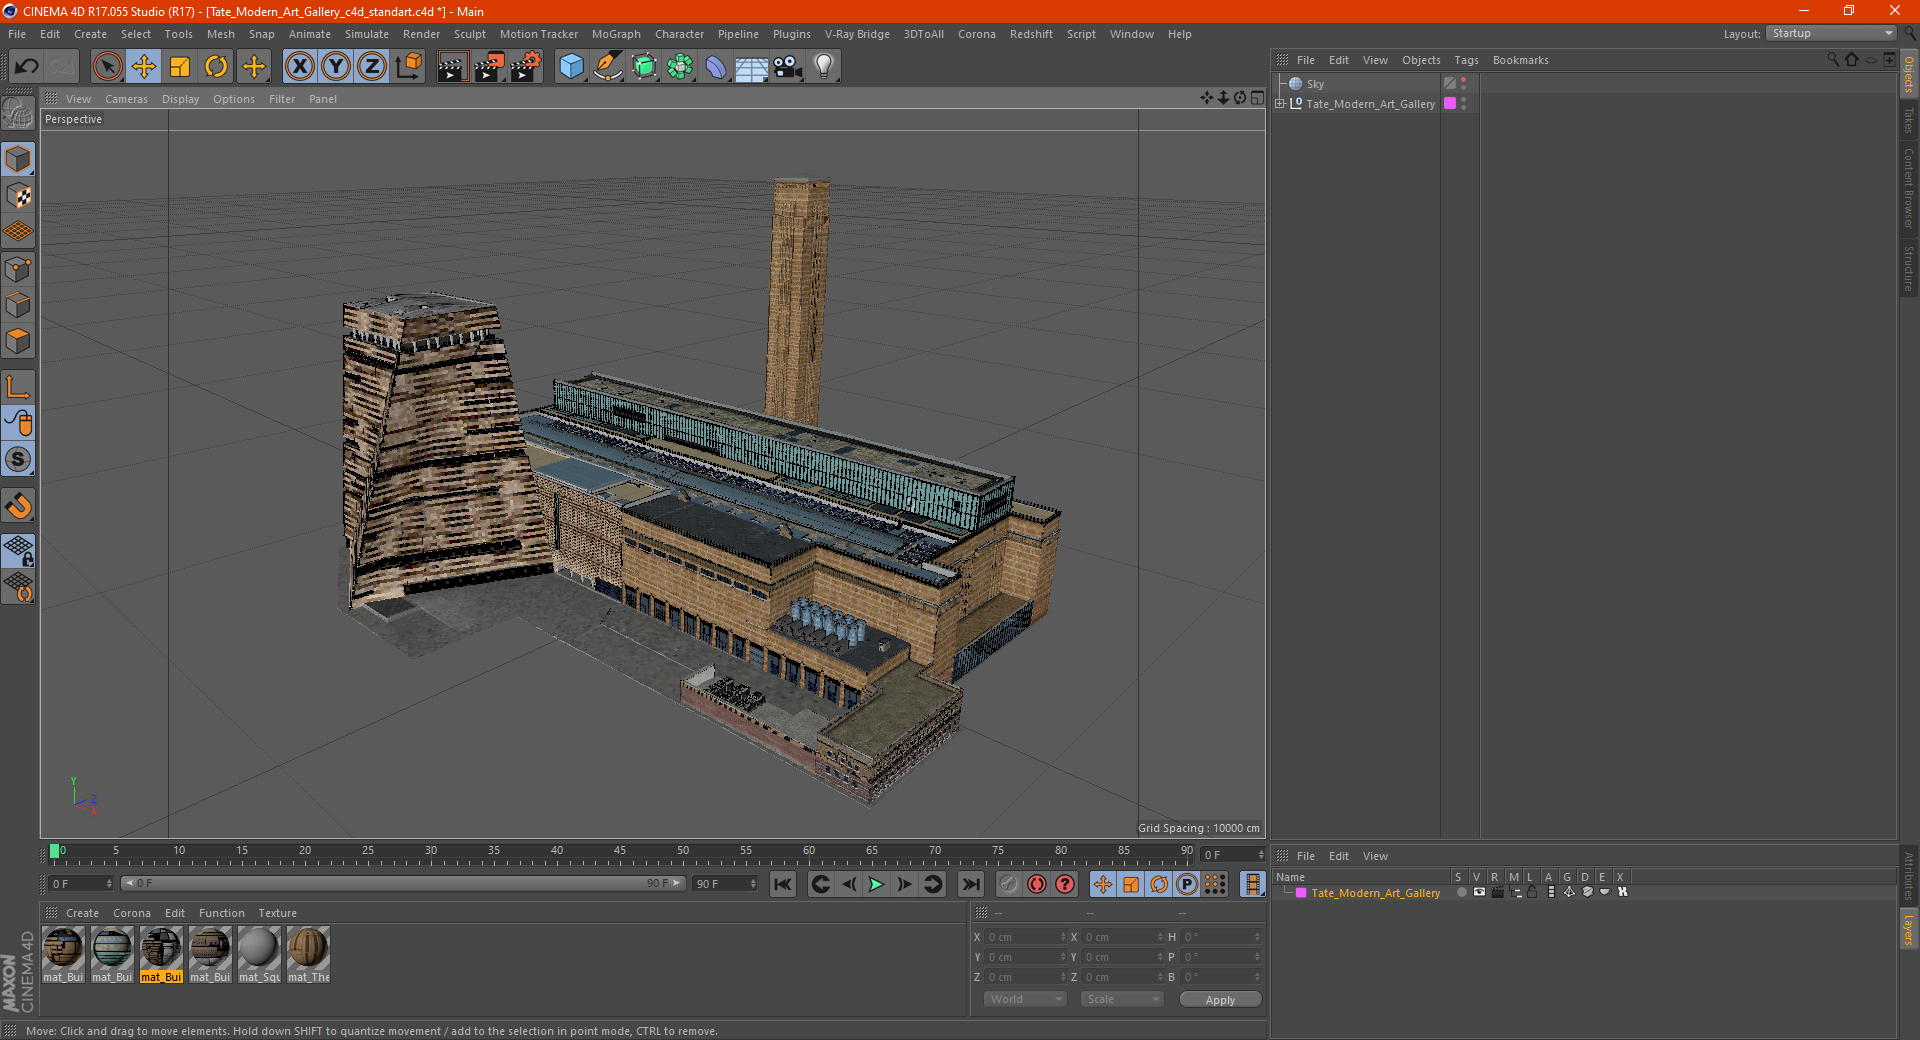Click the pink layer color swatch
The image size is (1920, 1040).
tap(1300, 893)
